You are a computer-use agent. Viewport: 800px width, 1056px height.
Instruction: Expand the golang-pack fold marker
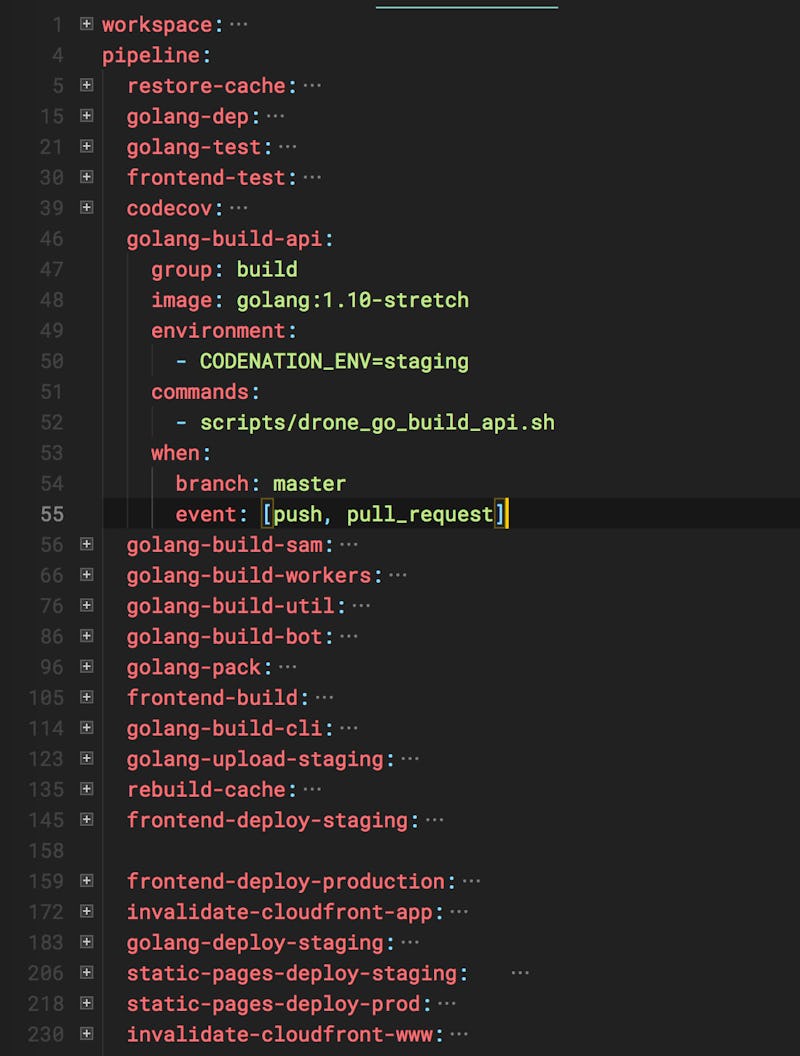coord(86,667)
